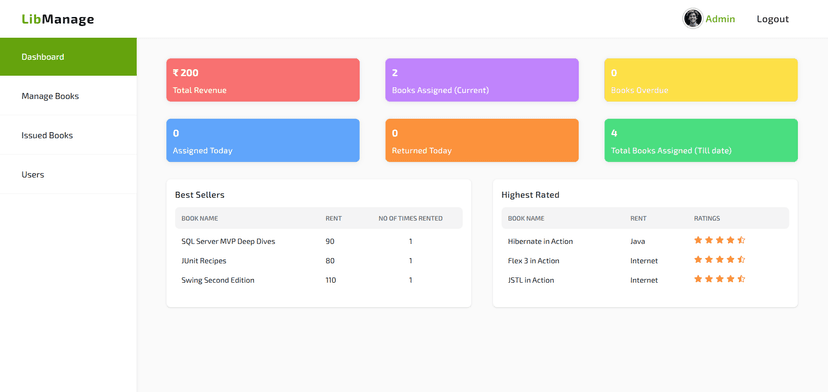Click the Admin username link
The width and height of the screenshot is (828, 392).
coord(720,19)
